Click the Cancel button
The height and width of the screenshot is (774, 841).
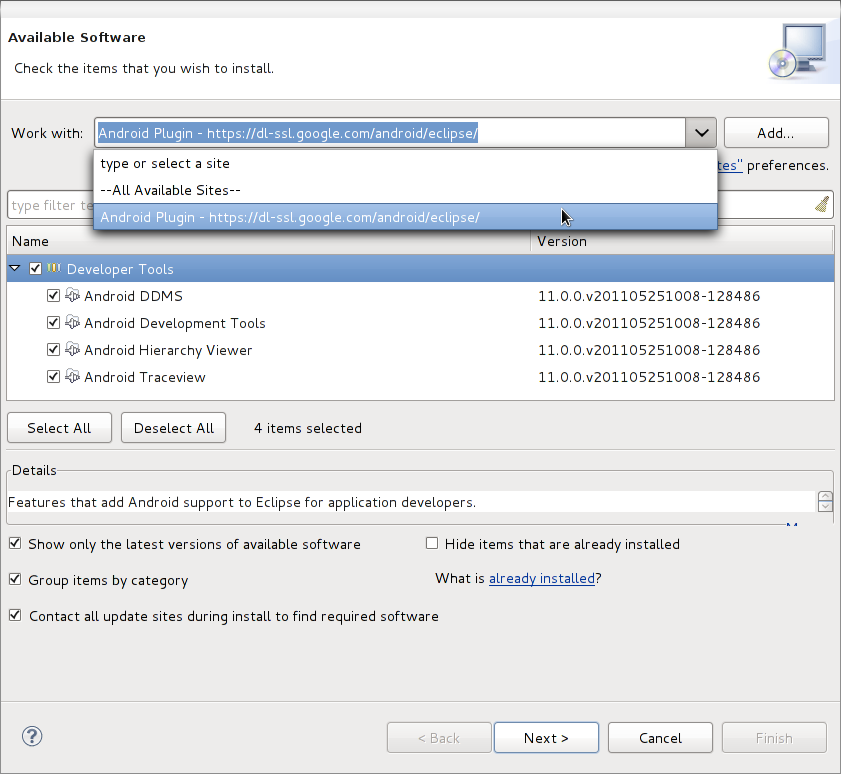pos(660,738)
